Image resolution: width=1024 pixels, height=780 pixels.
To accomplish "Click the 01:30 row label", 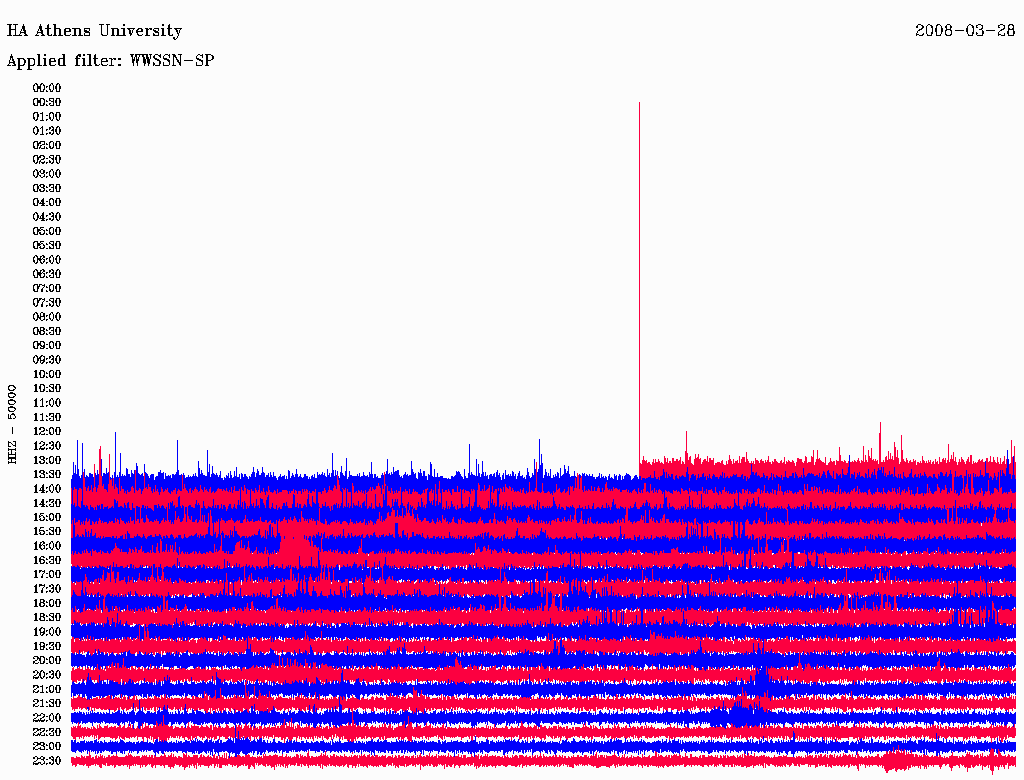I will pyautogui.click(x=47, y=131).
